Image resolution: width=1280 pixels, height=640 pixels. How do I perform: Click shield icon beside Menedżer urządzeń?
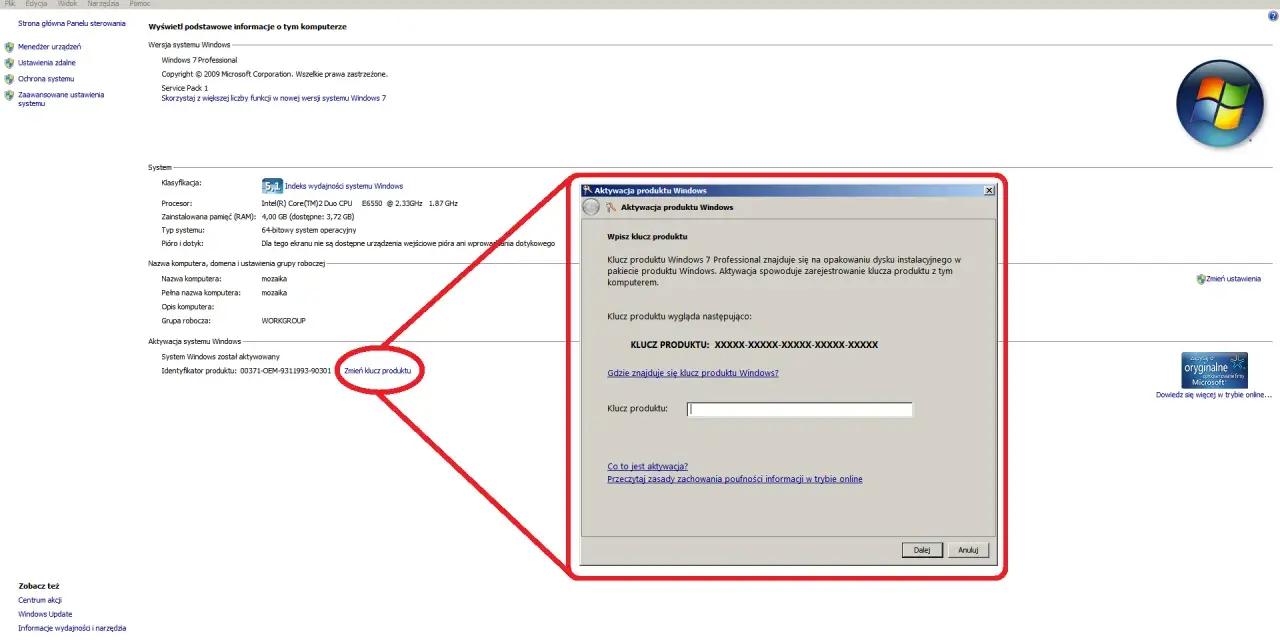click(x=9, y=47)
